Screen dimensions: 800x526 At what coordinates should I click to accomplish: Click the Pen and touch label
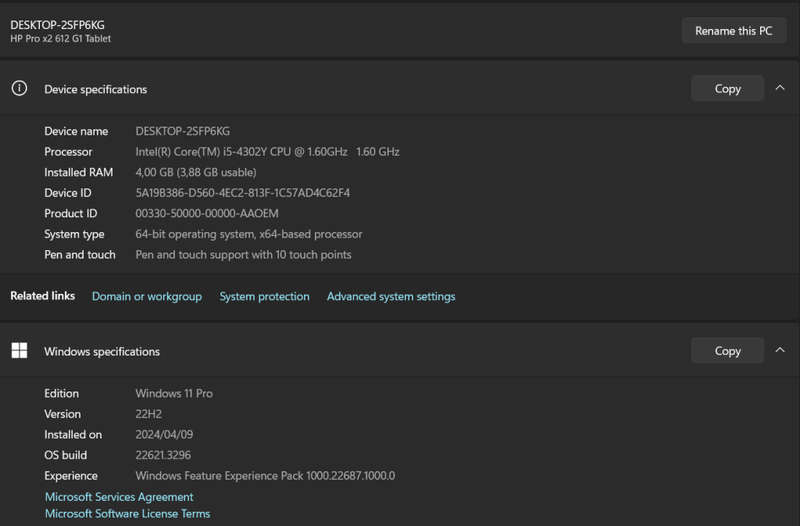(80, 255)
